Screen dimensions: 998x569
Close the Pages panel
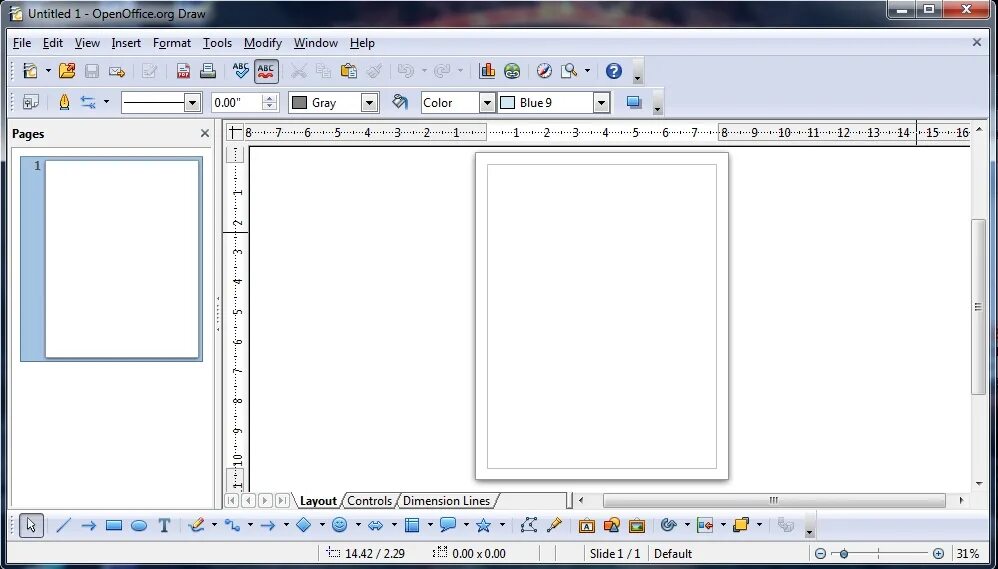204,133
